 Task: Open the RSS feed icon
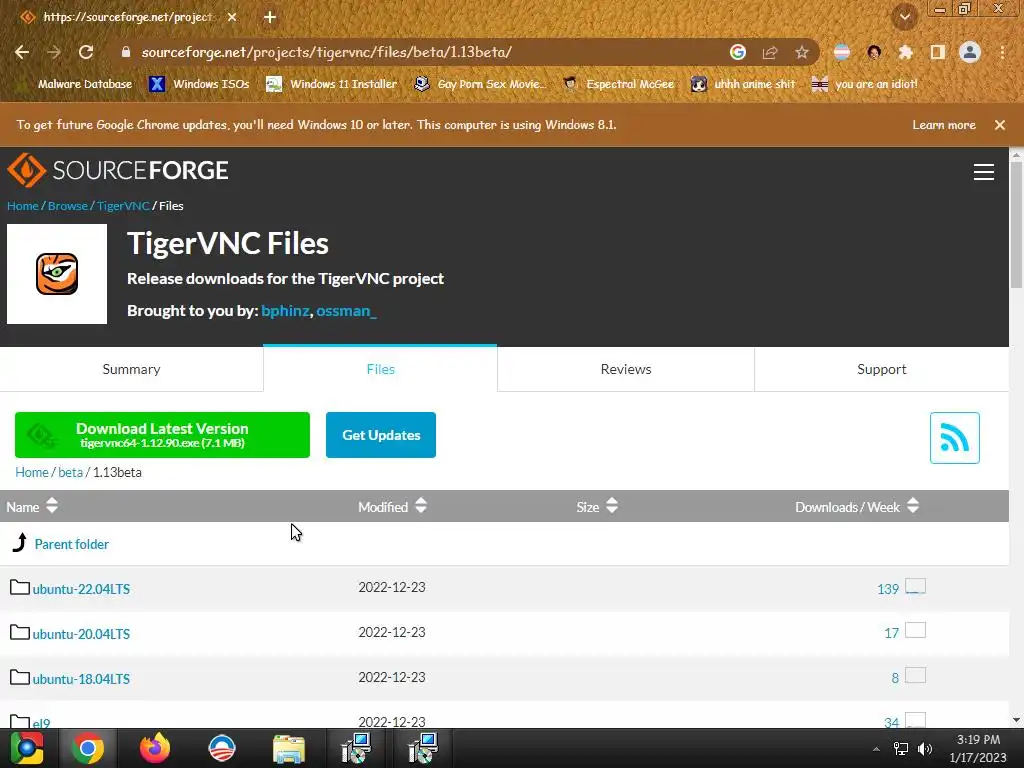coord(954,438)
